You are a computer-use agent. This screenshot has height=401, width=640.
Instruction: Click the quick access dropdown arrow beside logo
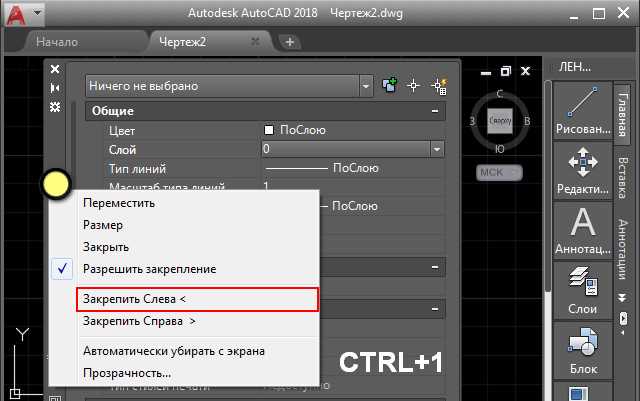click(x=37, y=13)
